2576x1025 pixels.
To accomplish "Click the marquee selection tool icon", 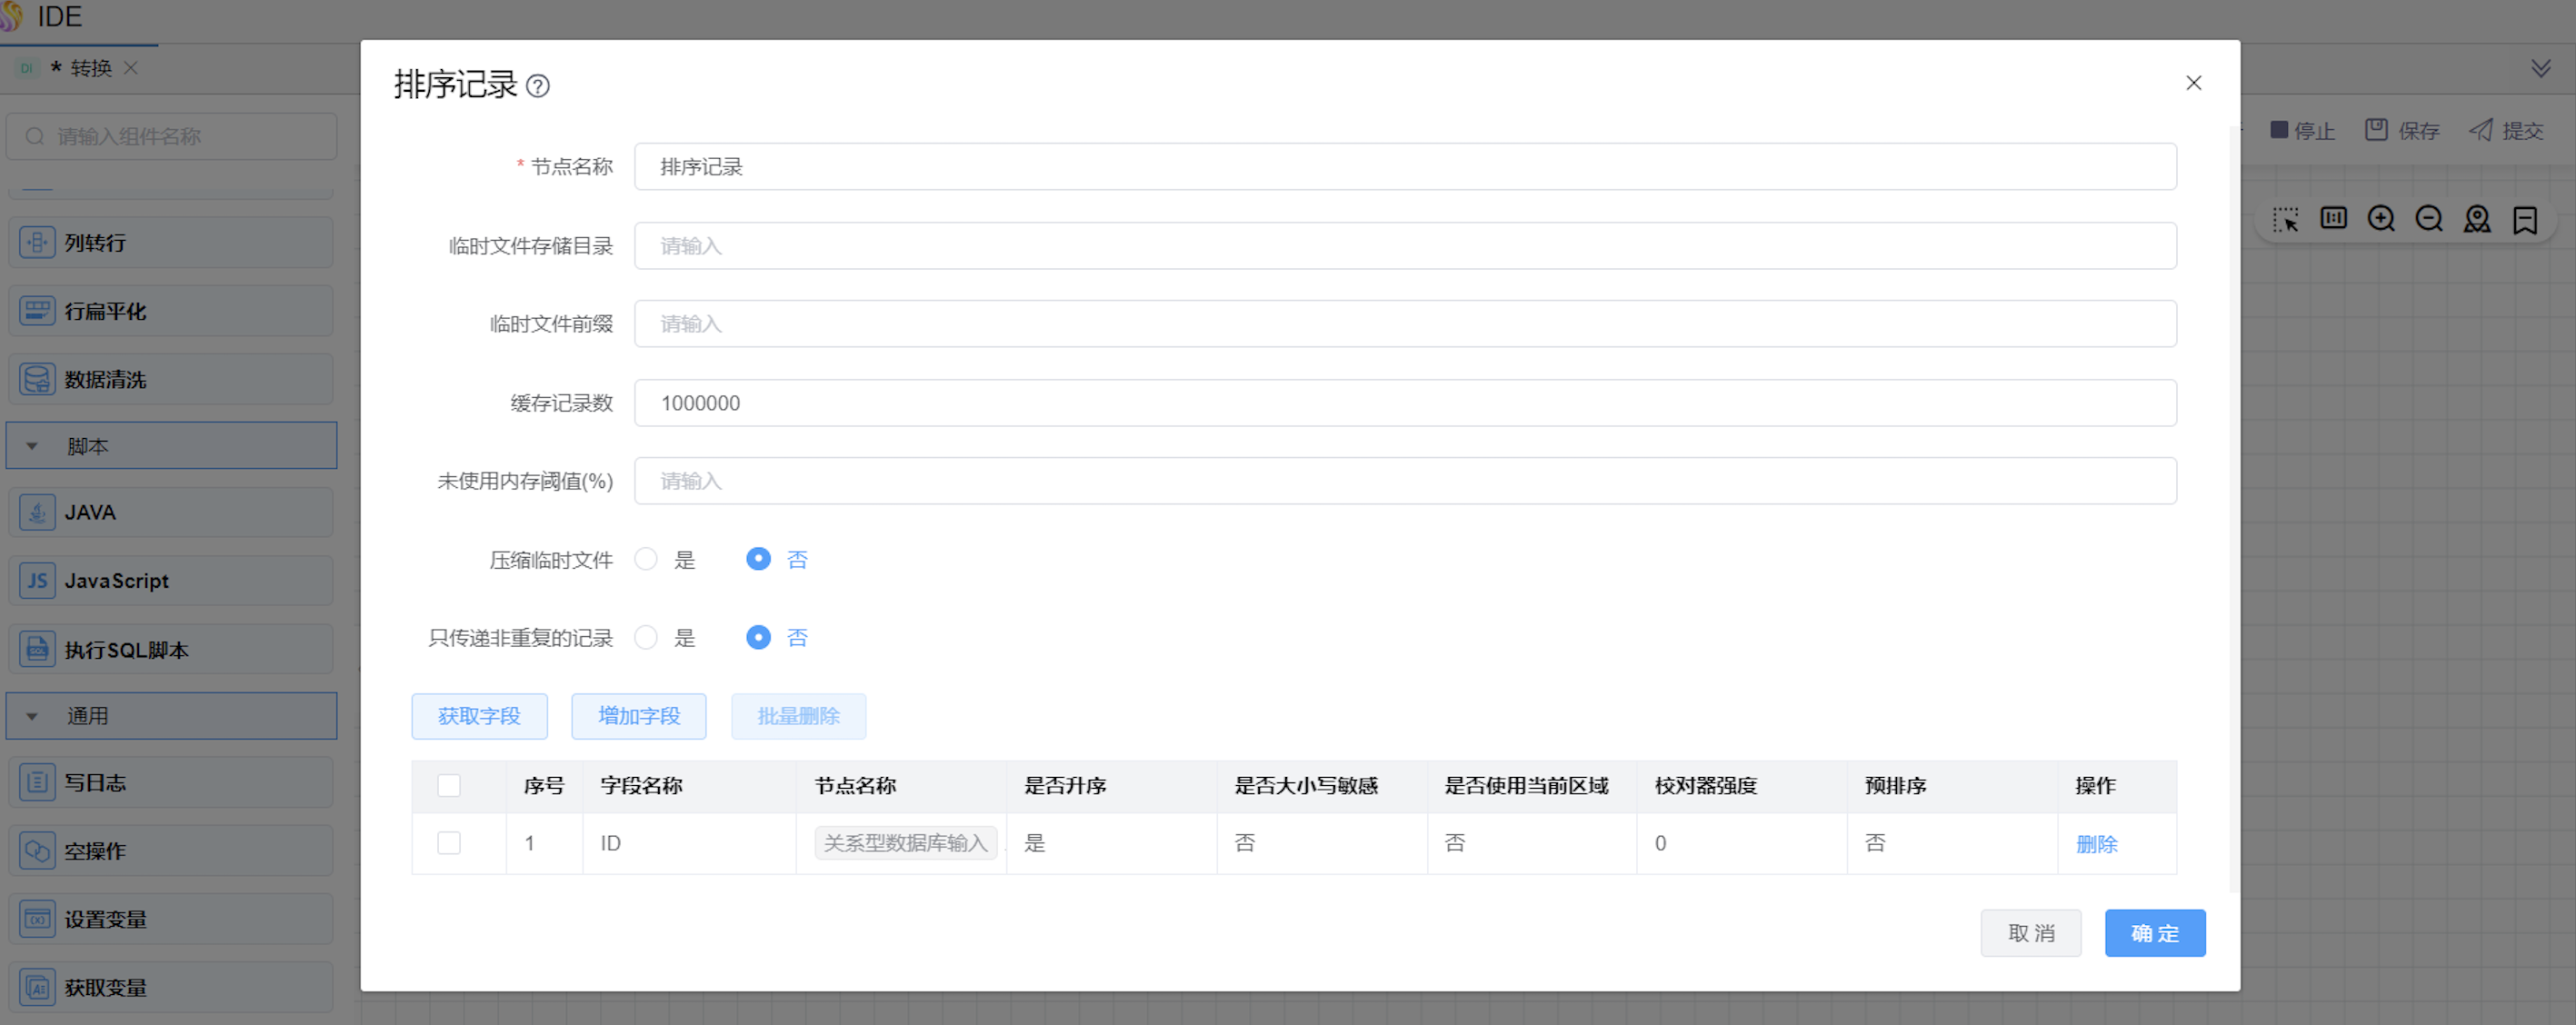I will pyautogui.click(x=2285, y=219).
